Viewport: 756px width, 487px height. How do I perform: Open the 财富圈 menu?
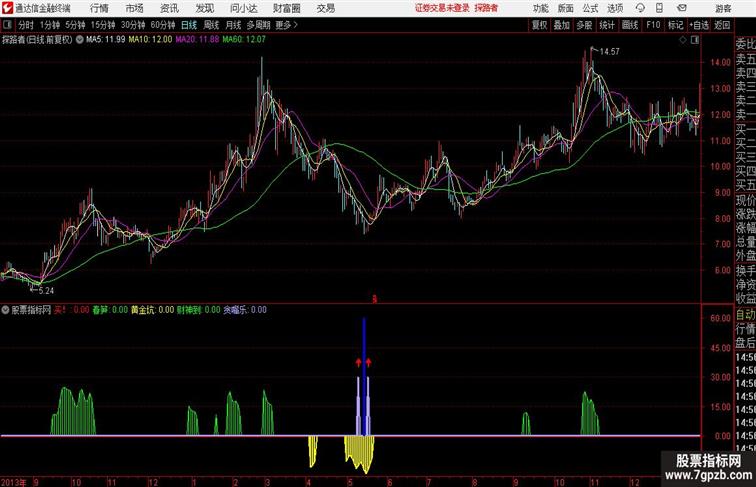(286, 8)
